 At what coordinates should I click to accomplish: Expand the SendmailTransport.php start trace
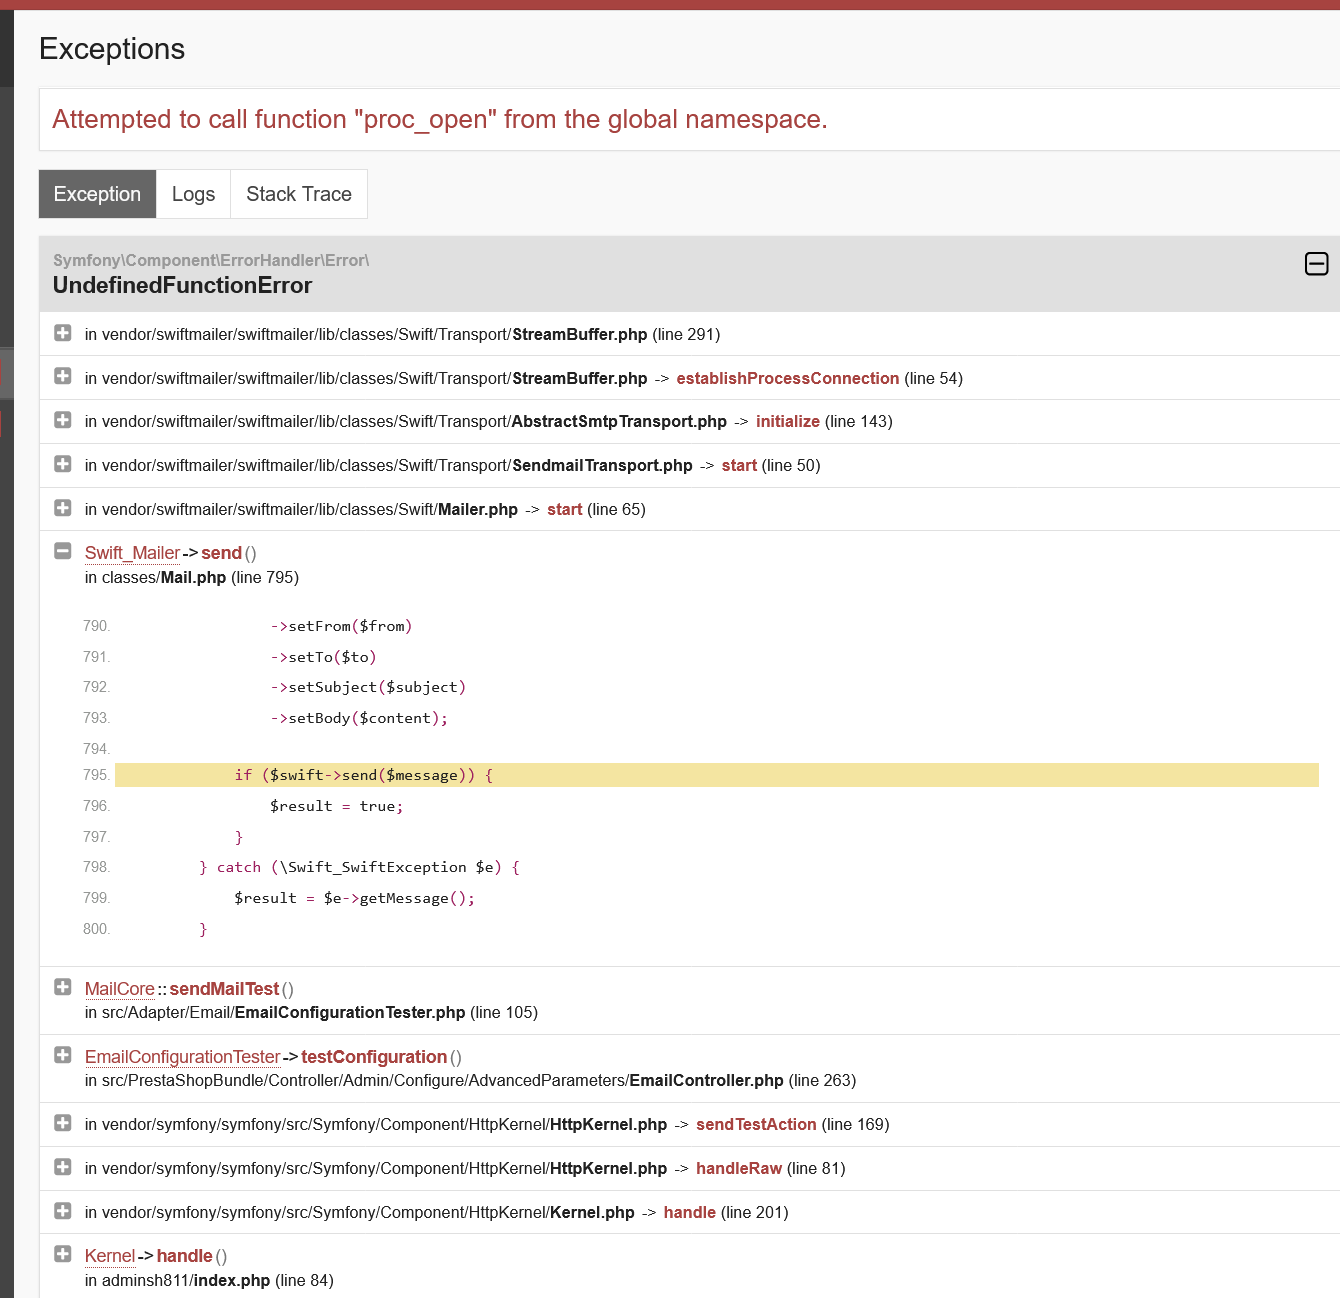63,464
